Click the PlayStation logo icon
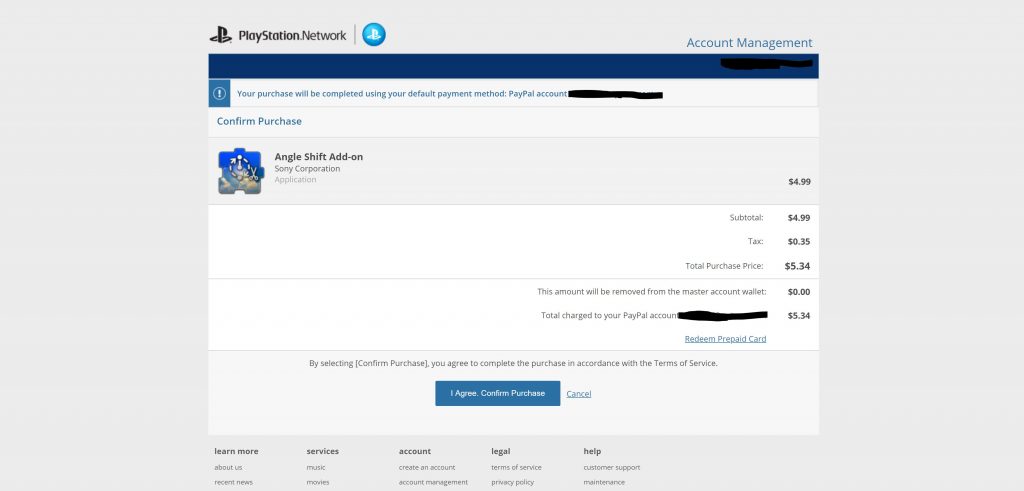 (221, 35)
